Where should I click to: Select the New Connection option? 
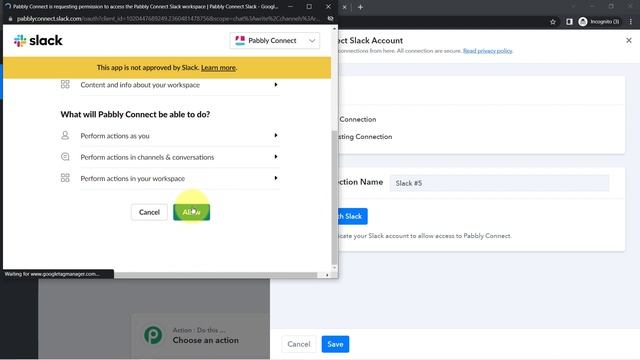pos(358,119)
